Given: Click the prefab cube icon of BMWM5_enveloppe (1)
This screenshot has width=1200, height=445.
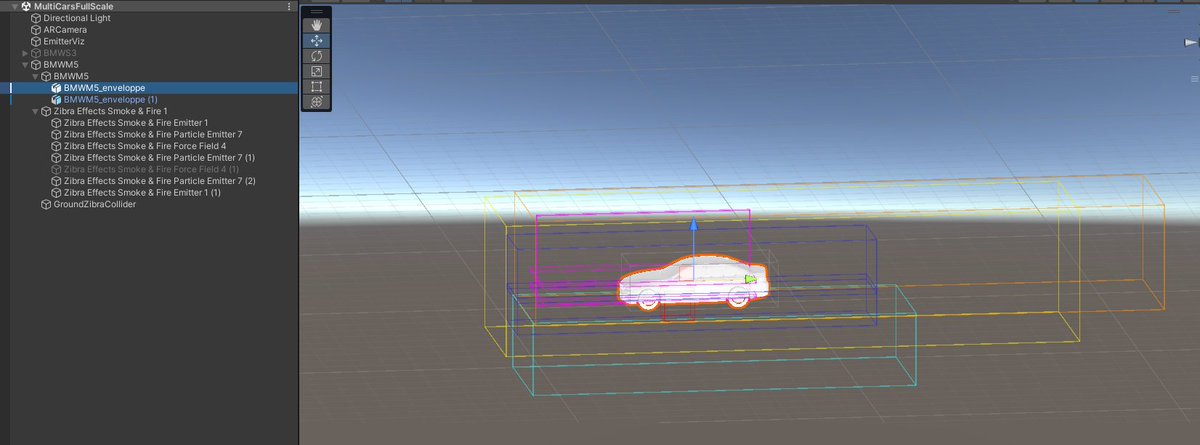Looking at the screenshot, I should coord(56,99).
